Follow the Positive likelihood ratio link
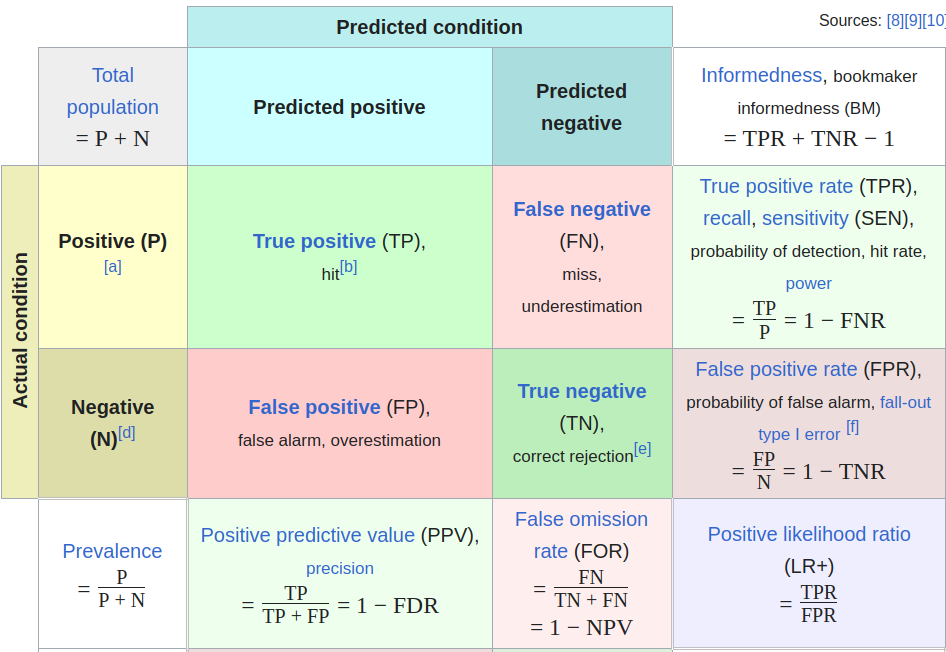Image resolution: width=946 pixels, height=652 pixels. pyautogui.click(x=808, y=534)
